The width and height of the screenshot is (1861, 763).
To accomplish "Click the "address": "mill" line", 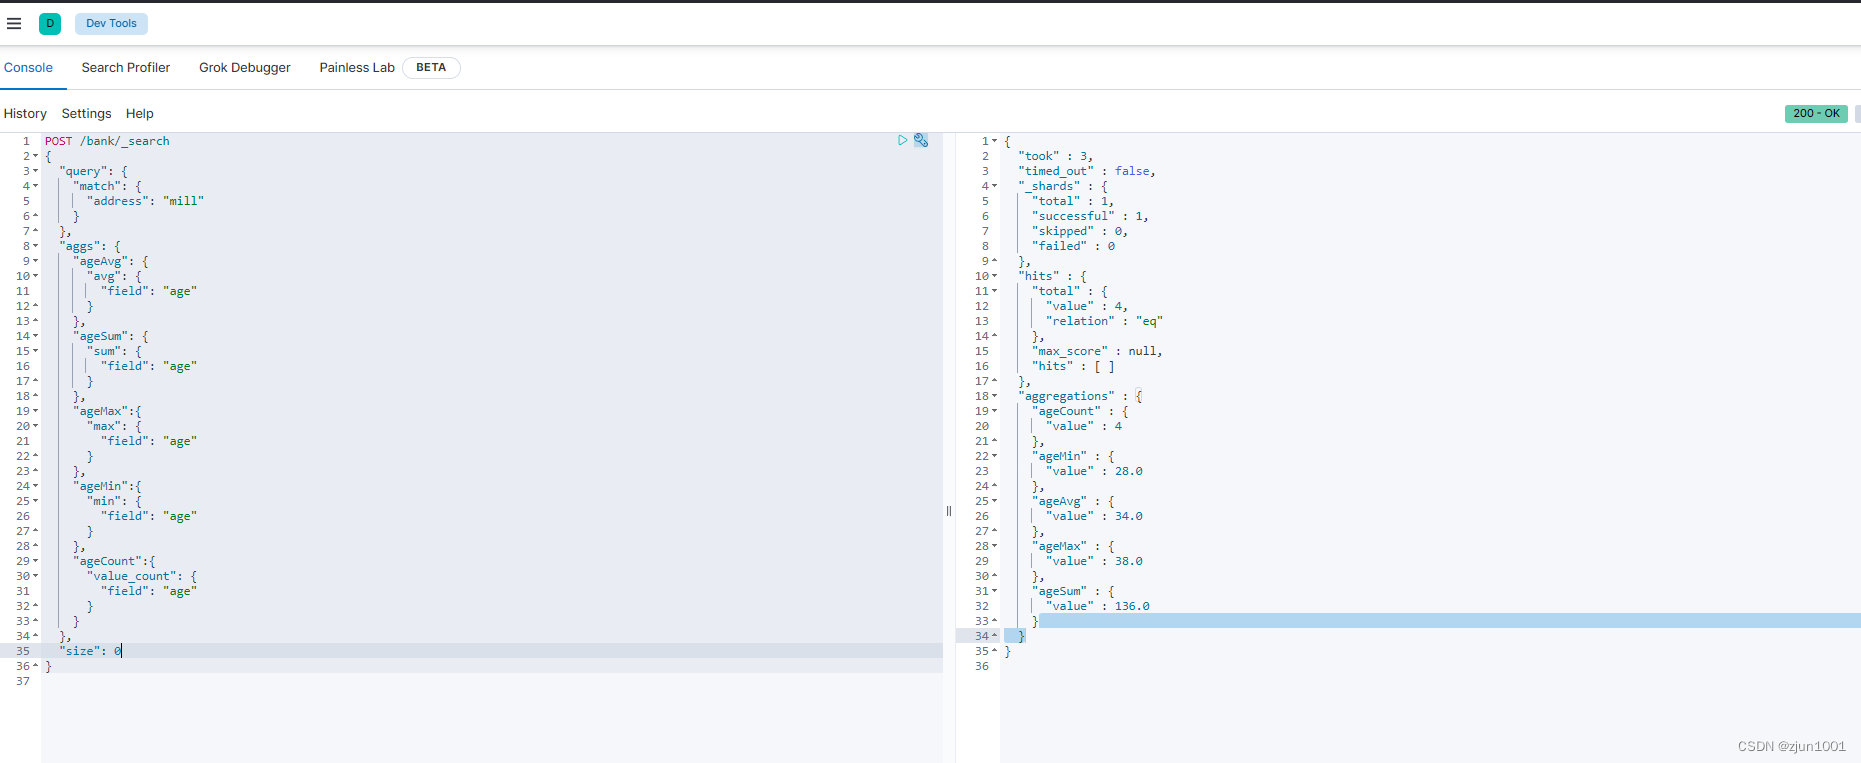I will (x=146, y=201).
